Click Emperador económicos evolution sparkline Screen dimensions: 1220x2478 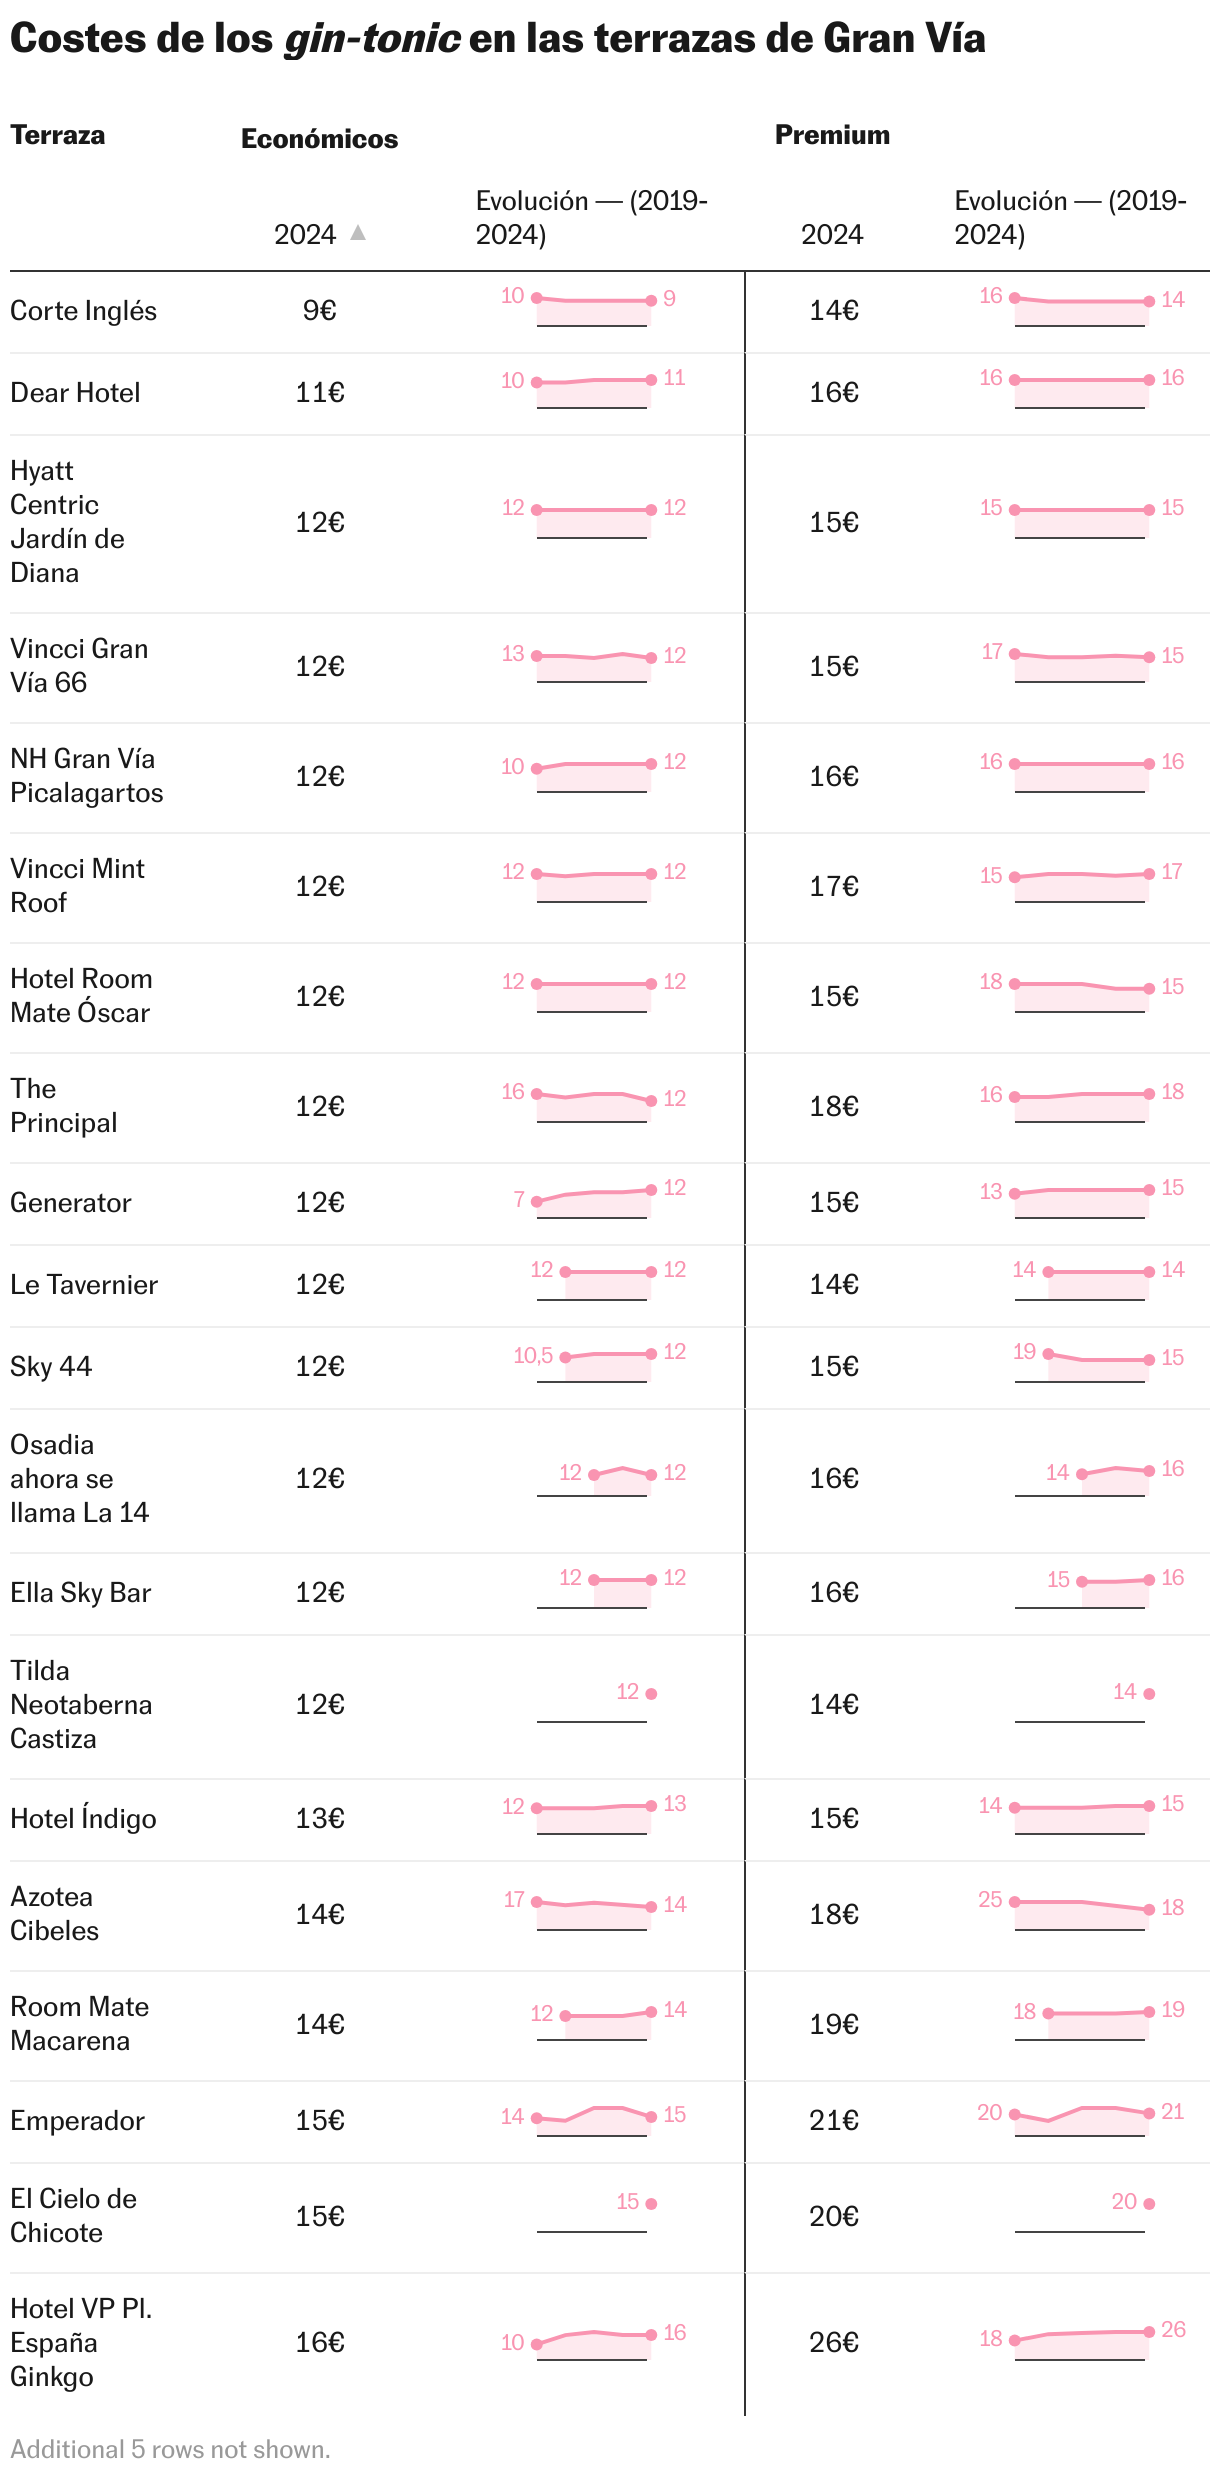point(593,2119)
